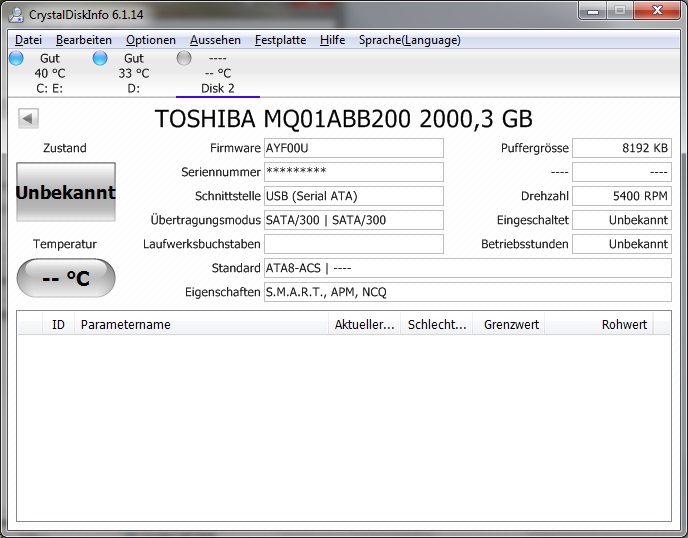Open the Datei menu
The height and width of the screenshot is (538, 688).
28,40
